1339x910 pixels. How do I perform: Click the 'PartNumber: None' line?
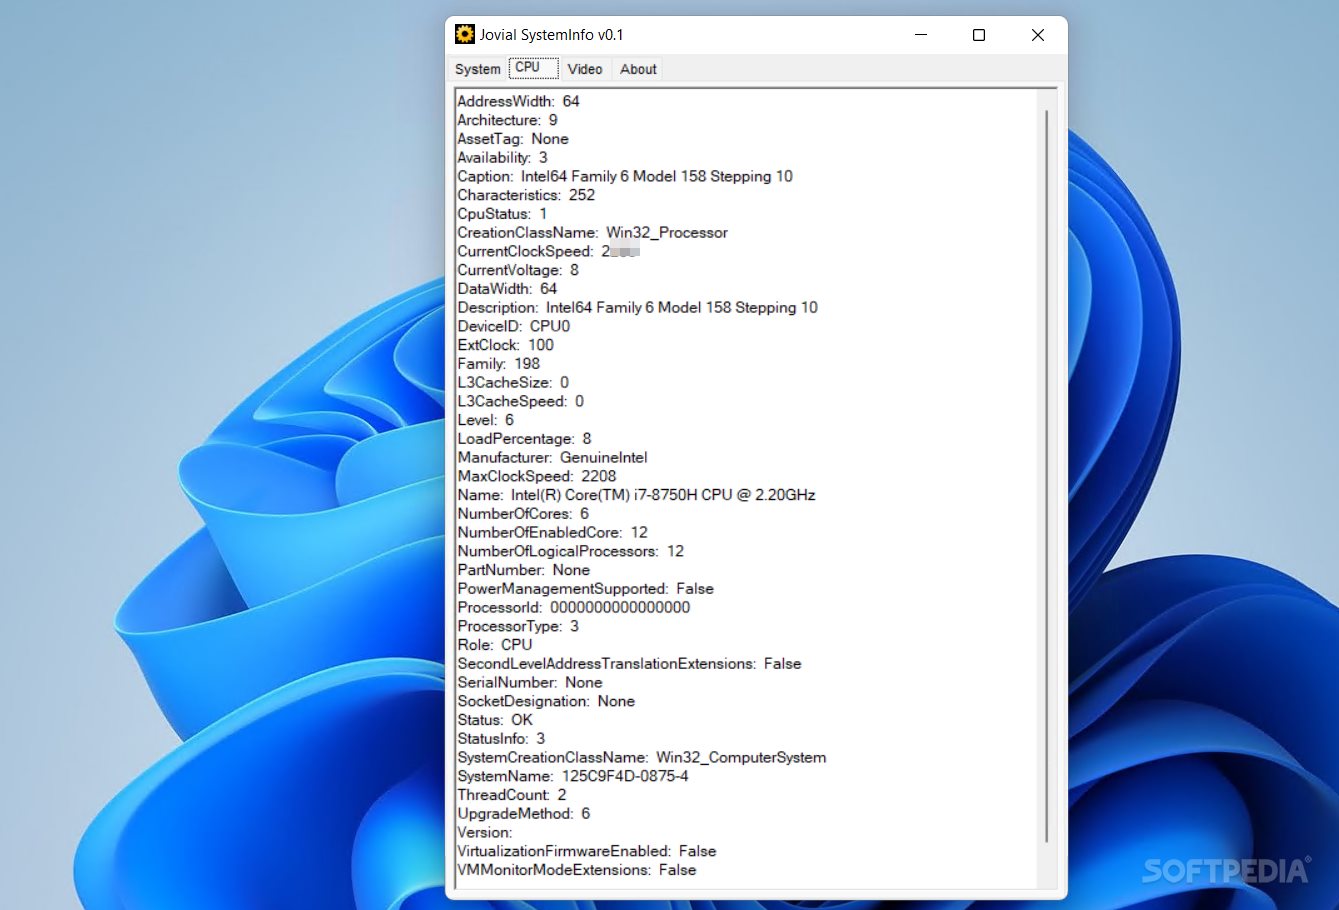coord(523,570)
